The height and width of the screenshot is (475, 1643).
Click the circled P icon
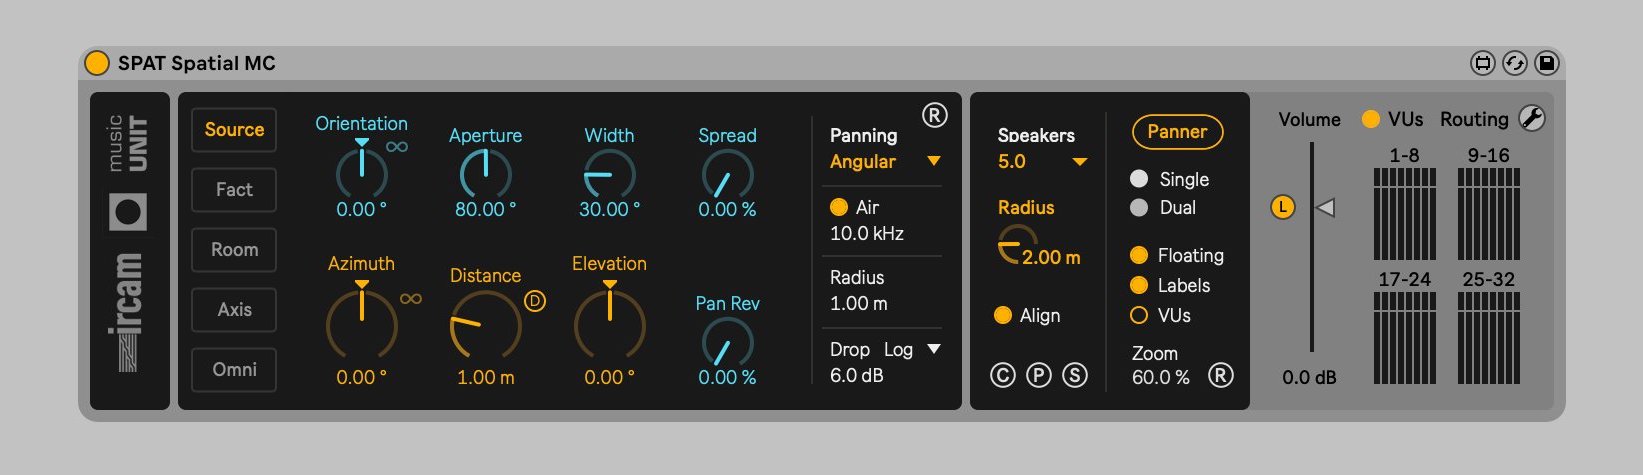click(x=1039, y=376)
